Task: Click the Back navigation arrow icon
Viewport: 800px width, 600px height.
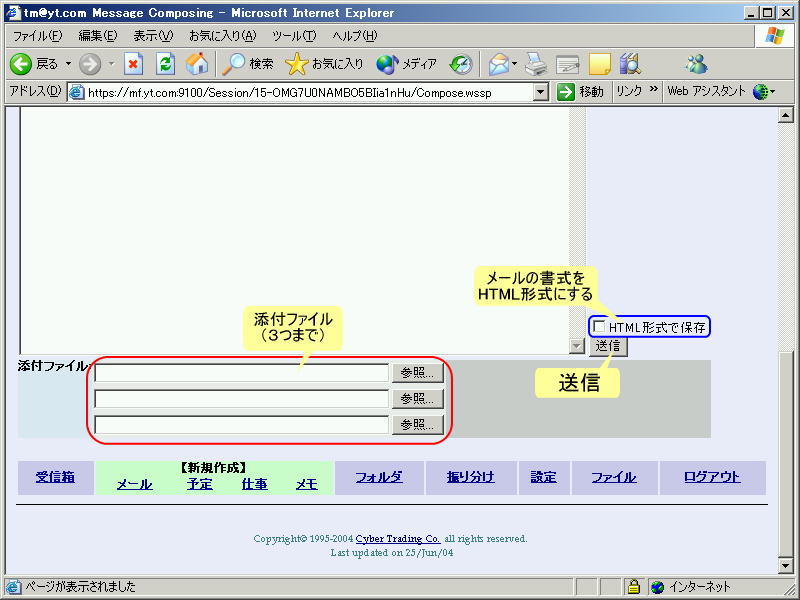Action: click(x=22, y=64)
